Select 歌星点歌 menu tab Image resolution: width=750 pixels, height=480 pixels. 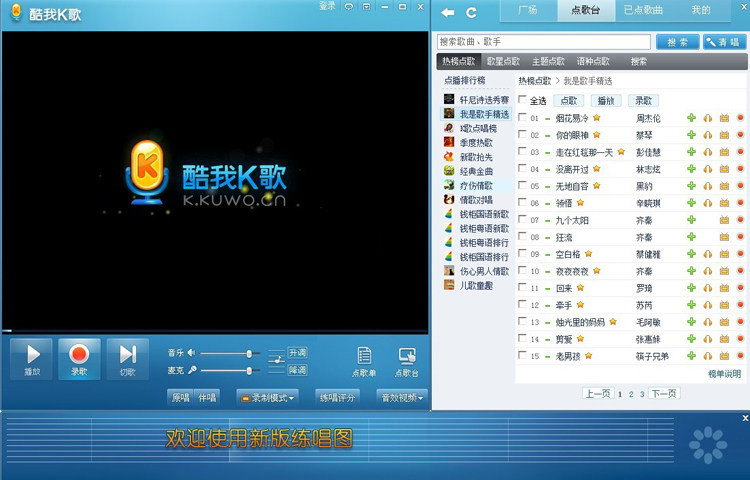pos(503,61)
